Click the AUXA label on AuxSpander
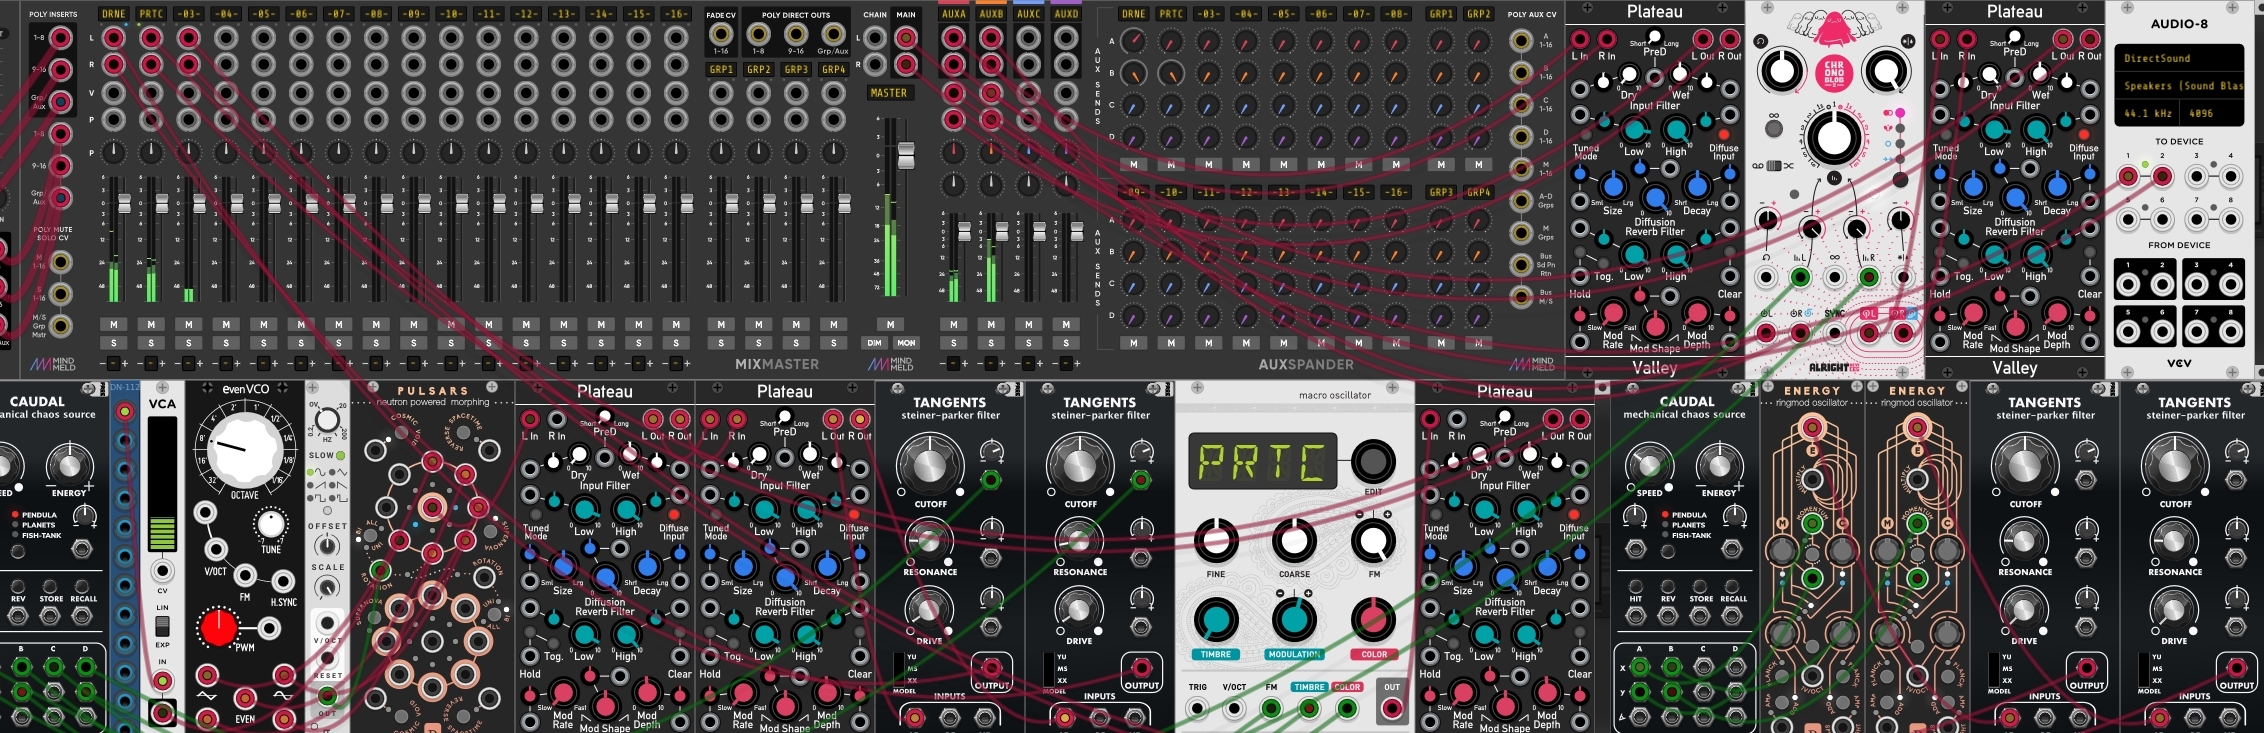 (954, 14)
